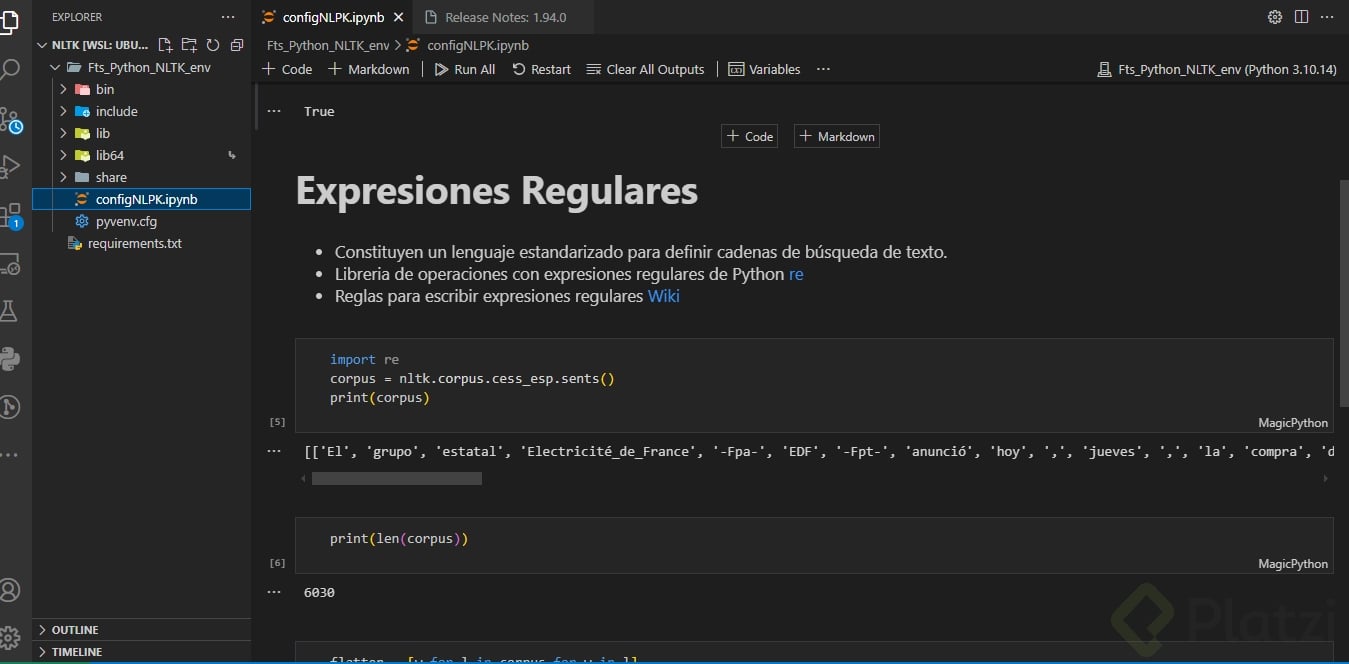Expand the bin folder
Viewport: 1349px width, 664px height.
(x=104, y=89)
